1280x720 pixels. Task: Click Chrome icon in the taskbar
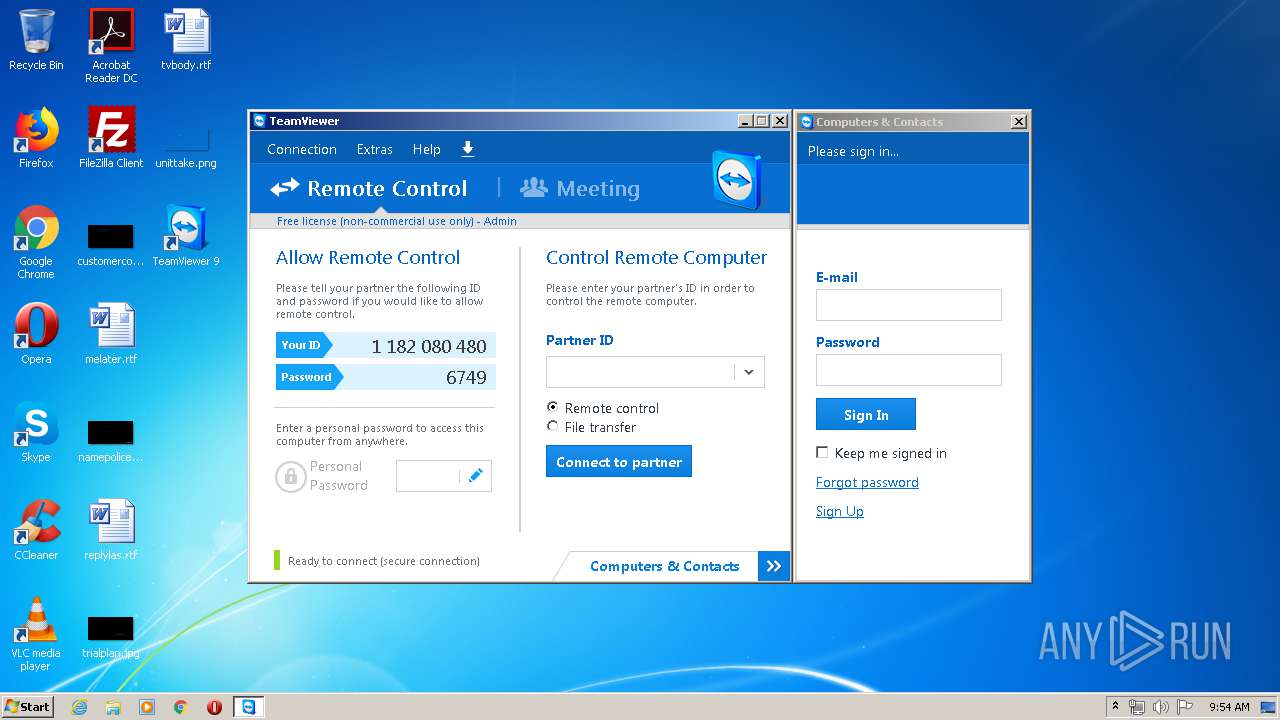click(x=181, y=707)
